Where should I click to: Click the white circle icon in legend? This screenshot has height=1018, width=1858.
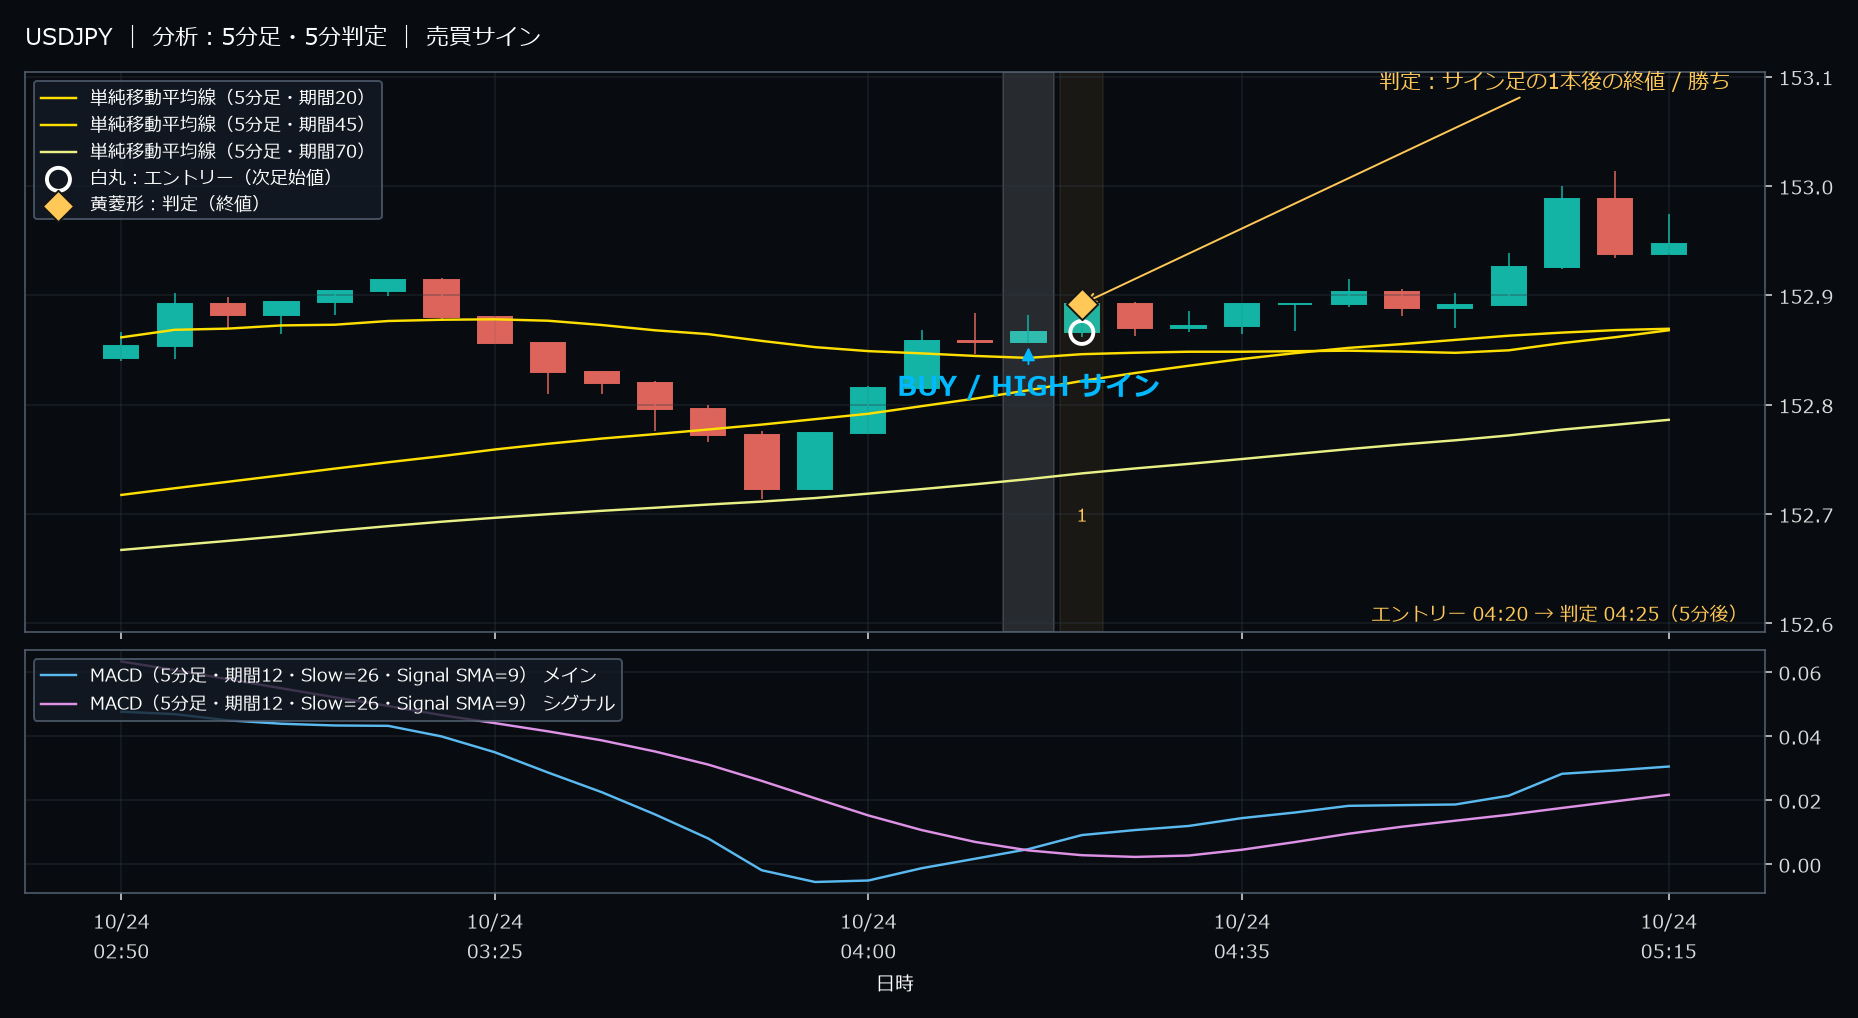coord(59,179)
